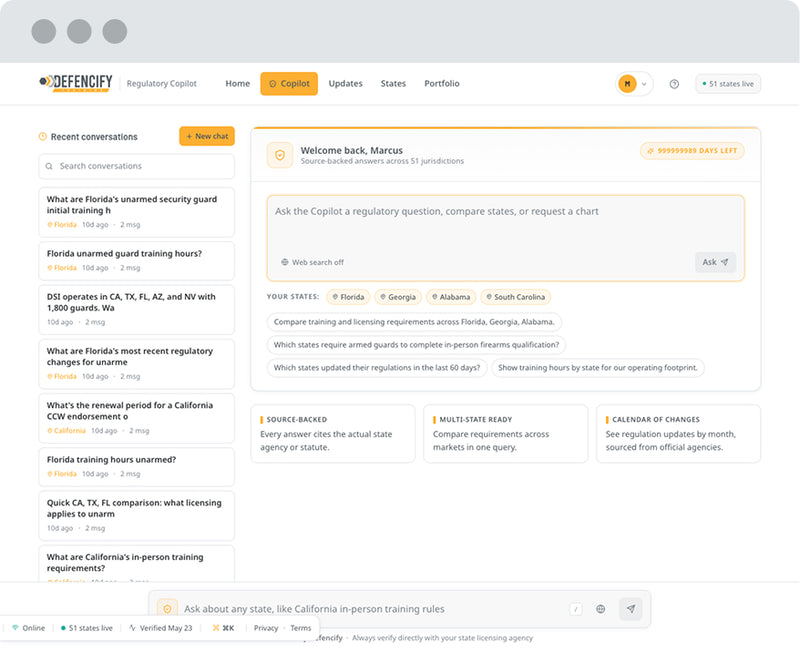Click 51 states live in status bar
Screen dimensions: 800x652
86,628
